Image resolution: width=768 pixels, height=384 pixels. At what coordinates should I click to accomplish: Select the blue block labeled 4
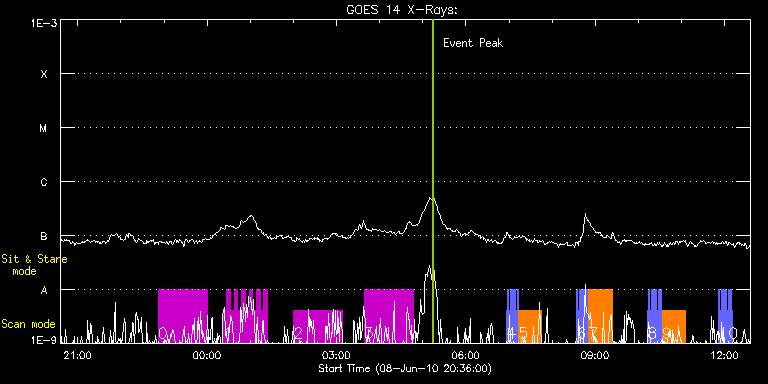click(512, 316)
